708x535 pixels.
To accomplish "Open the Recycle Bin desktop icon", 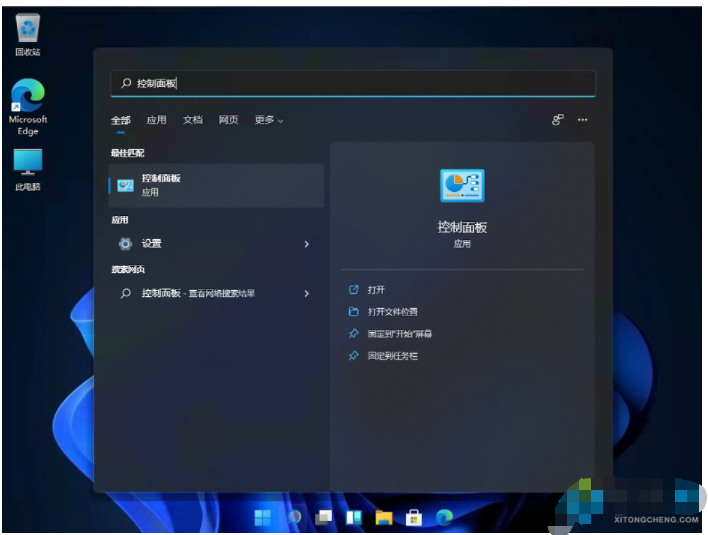I will 27,33.
